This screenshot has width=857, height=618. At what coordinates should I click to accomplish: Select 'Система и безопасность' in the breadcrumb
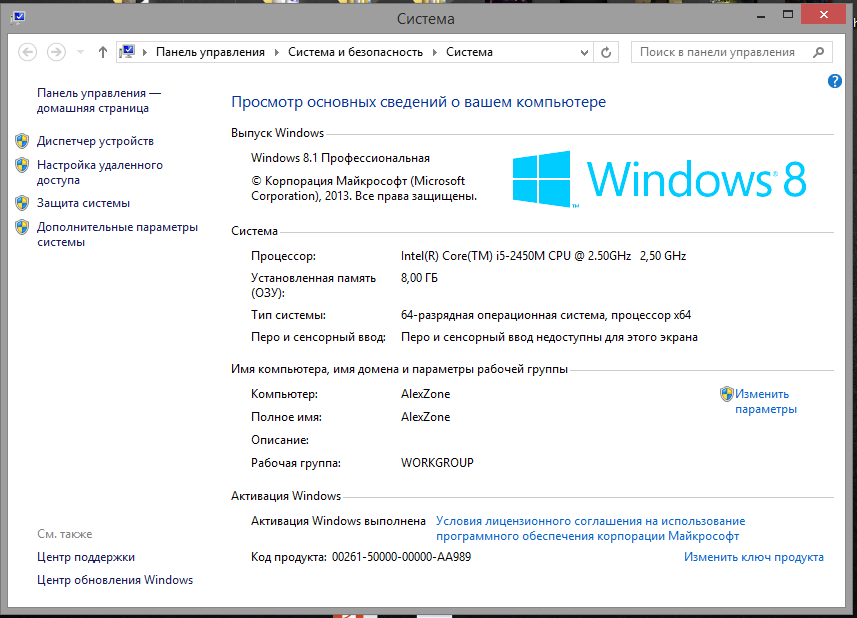(355, 52)
